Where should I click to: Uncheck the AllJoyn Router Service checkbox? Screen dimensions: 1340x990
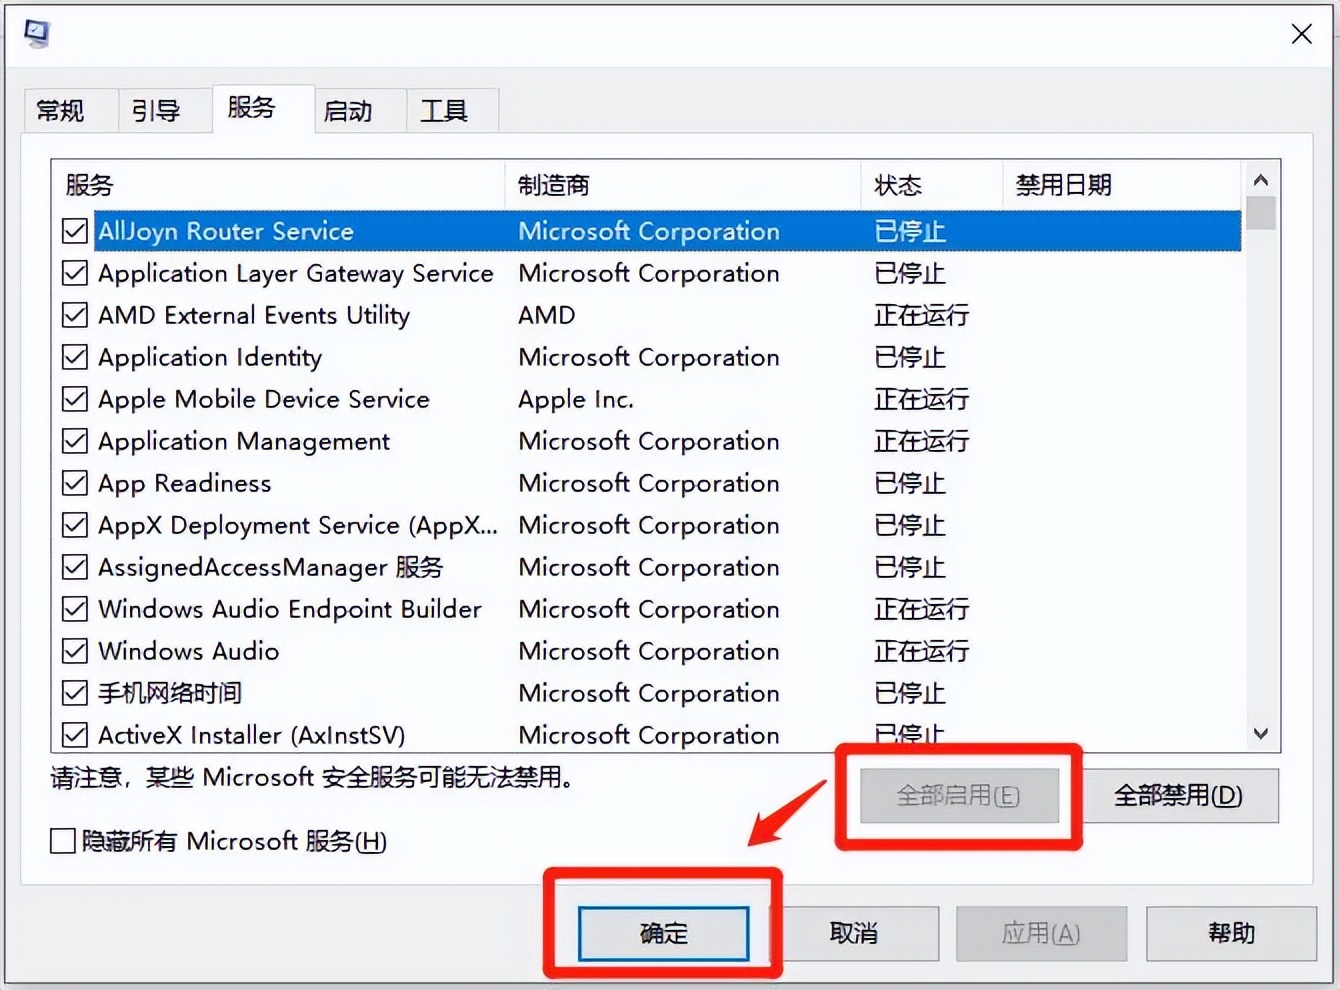pos(74,230)
